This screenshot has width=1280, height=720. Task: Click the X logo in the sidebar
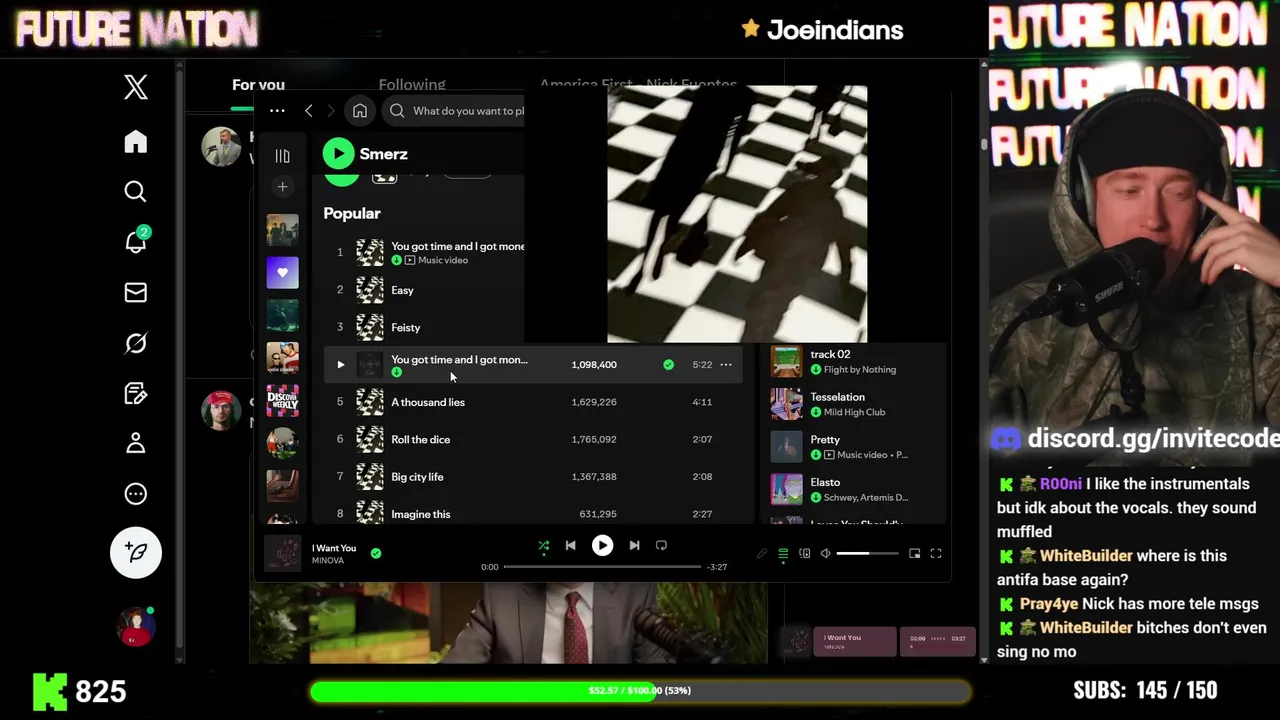(136, 87)
